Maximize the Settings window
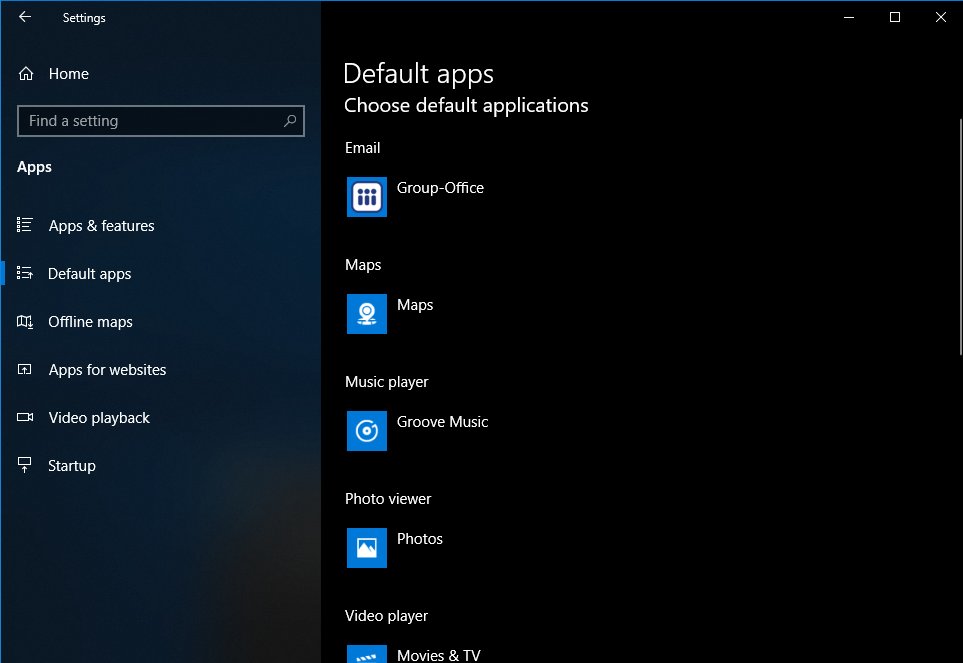Viewport: 963px width, 663px height. (x=895, y=17)
